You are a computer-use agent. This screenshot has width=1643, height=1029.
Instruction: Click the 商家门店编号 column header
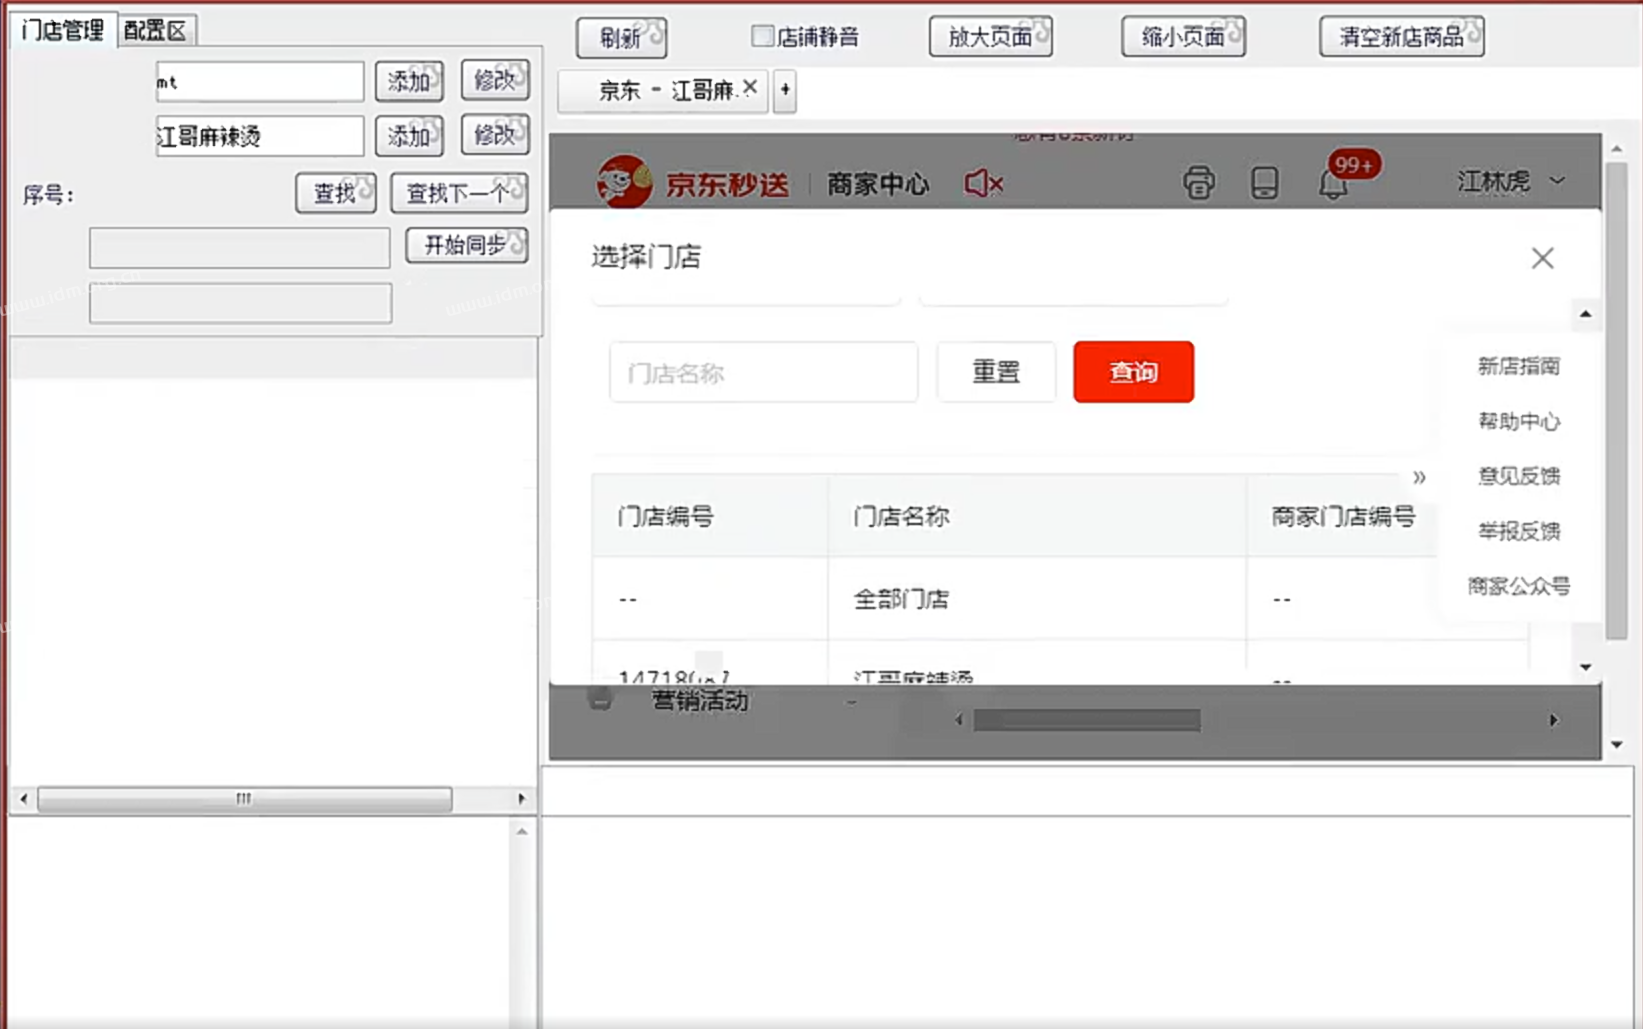pyautogui.click(x=1342, y=516)
